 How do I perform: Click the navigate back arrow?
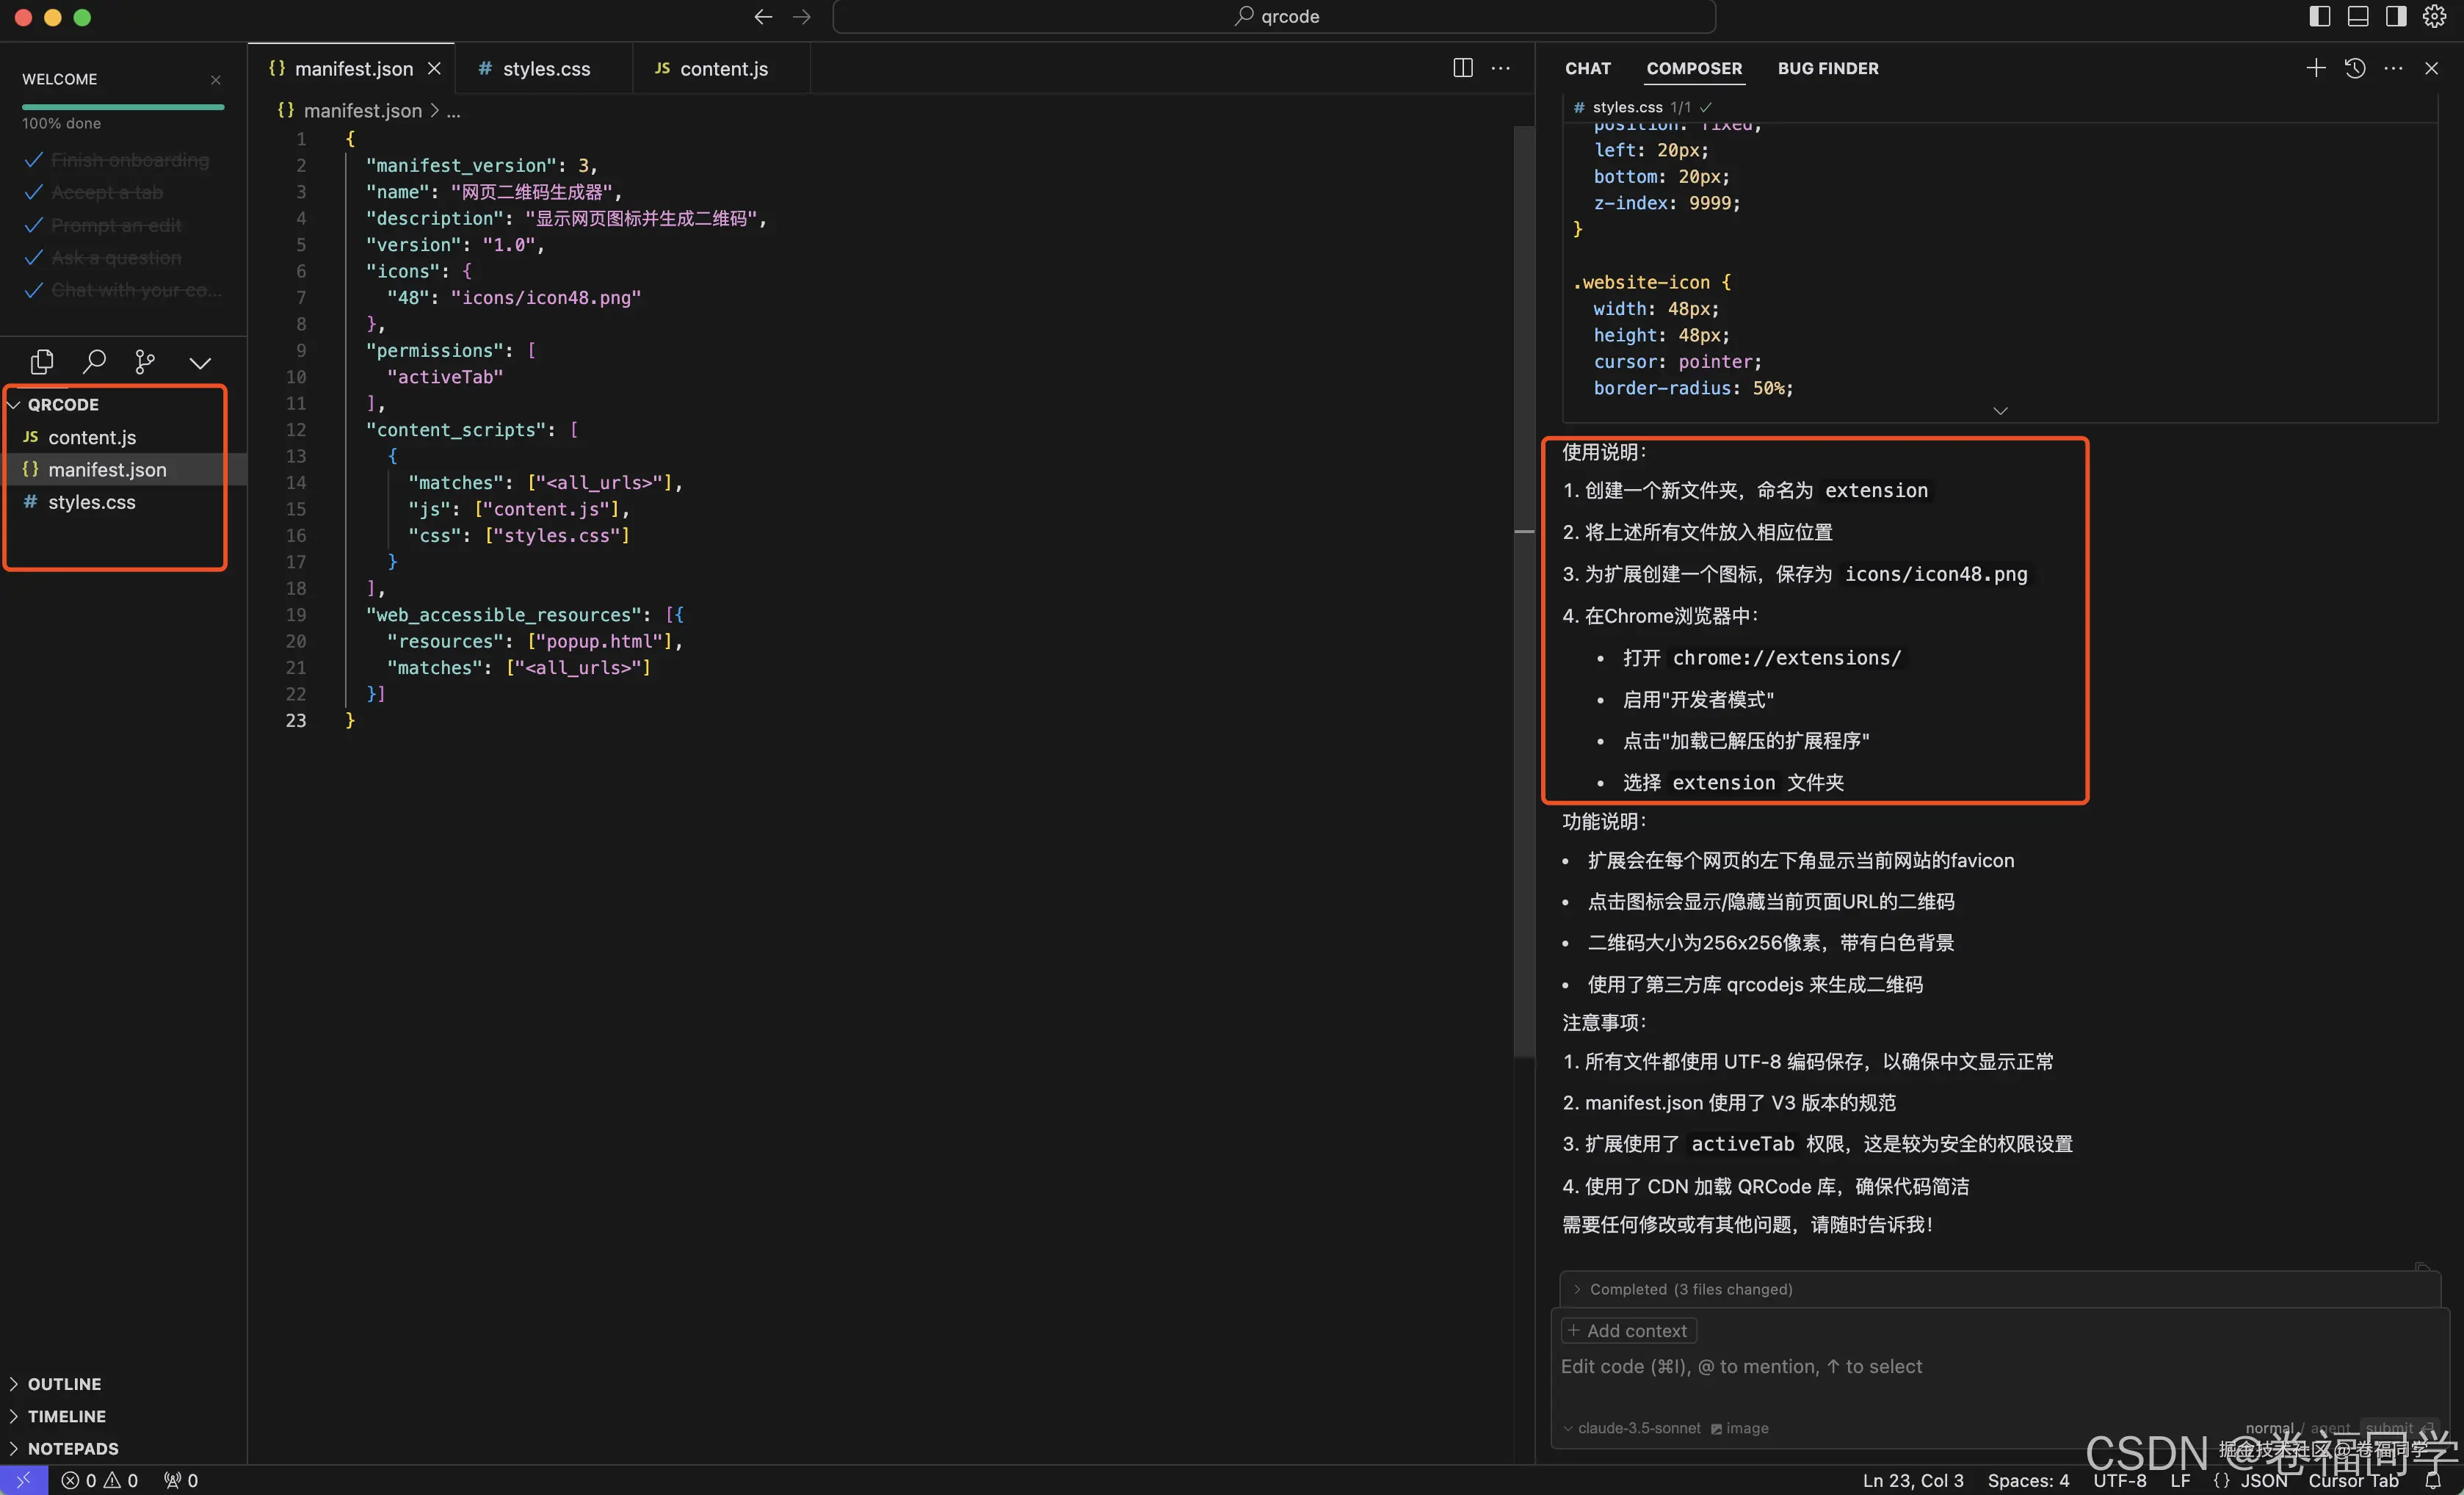(x=763, y=16)
